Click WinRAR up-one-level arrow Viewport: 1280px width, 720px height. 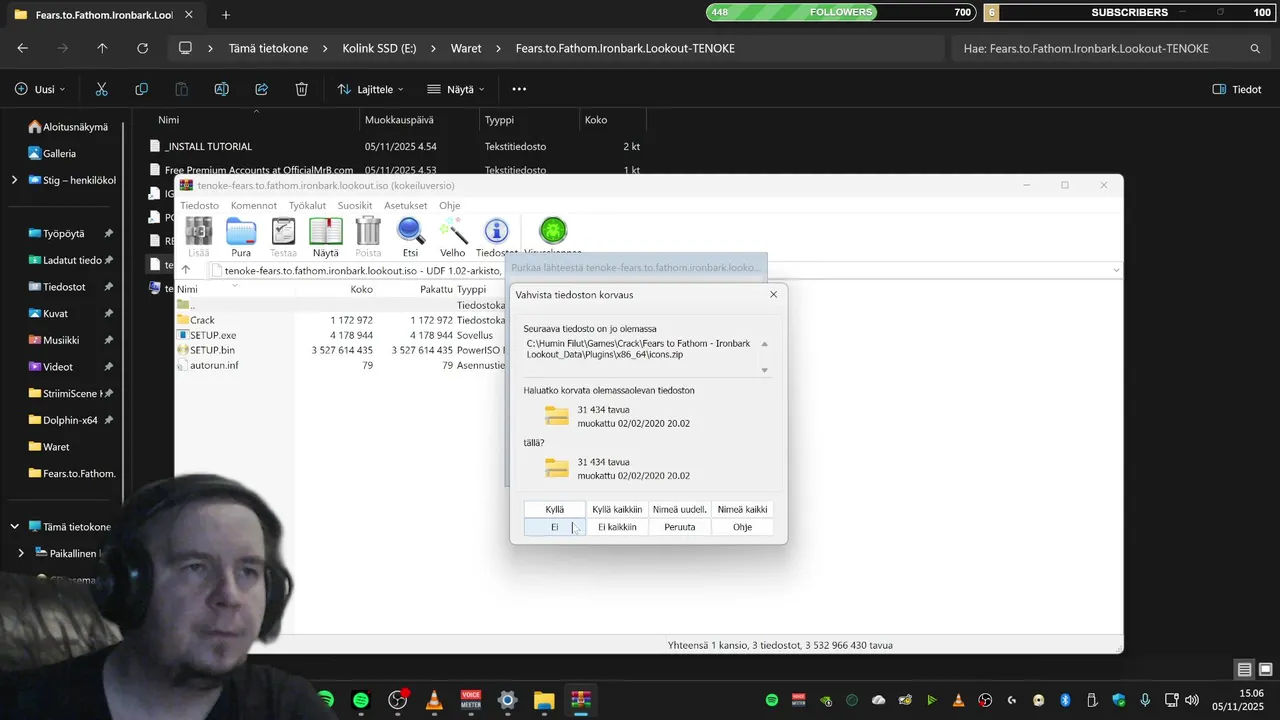tap(186, 270)
